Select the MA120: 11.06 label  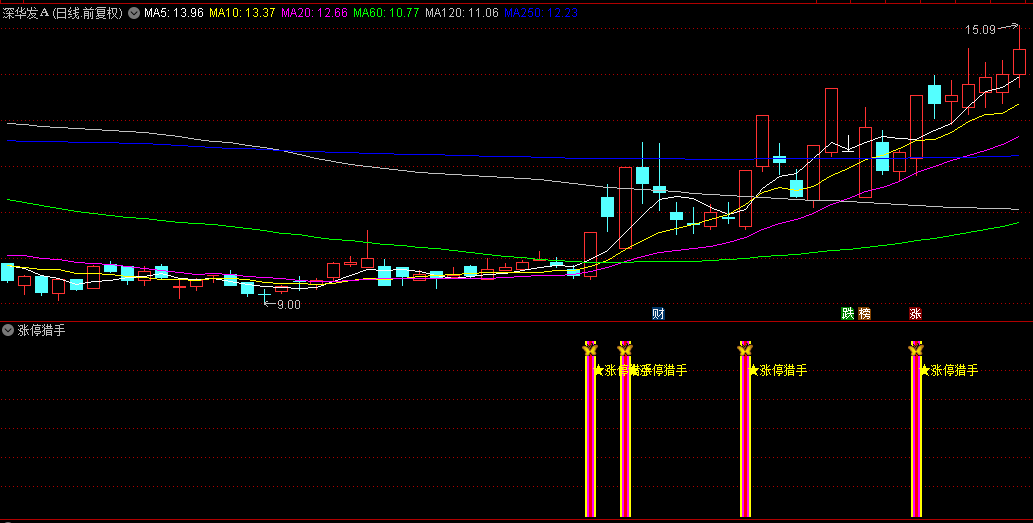click(462, 13)
